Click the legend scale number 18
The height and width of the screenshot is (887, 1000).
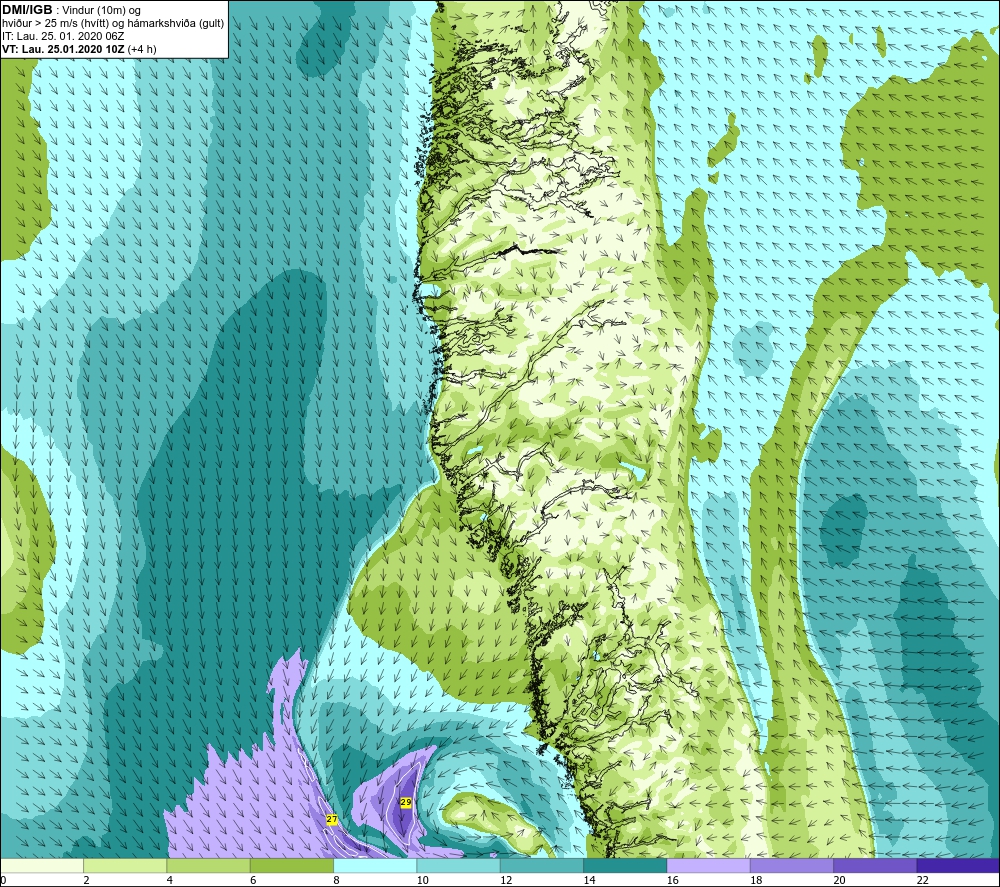point(756,880)
